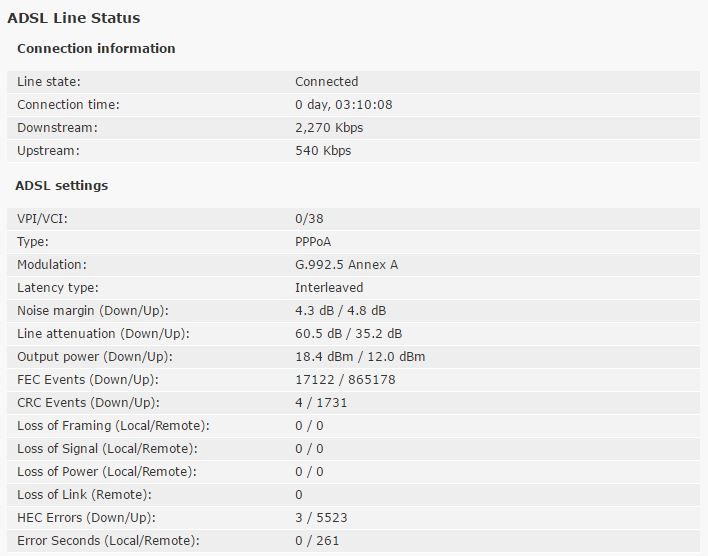Click the FEC Events value 17122 / 865178
708x556 pixels.
click(345, 380)
